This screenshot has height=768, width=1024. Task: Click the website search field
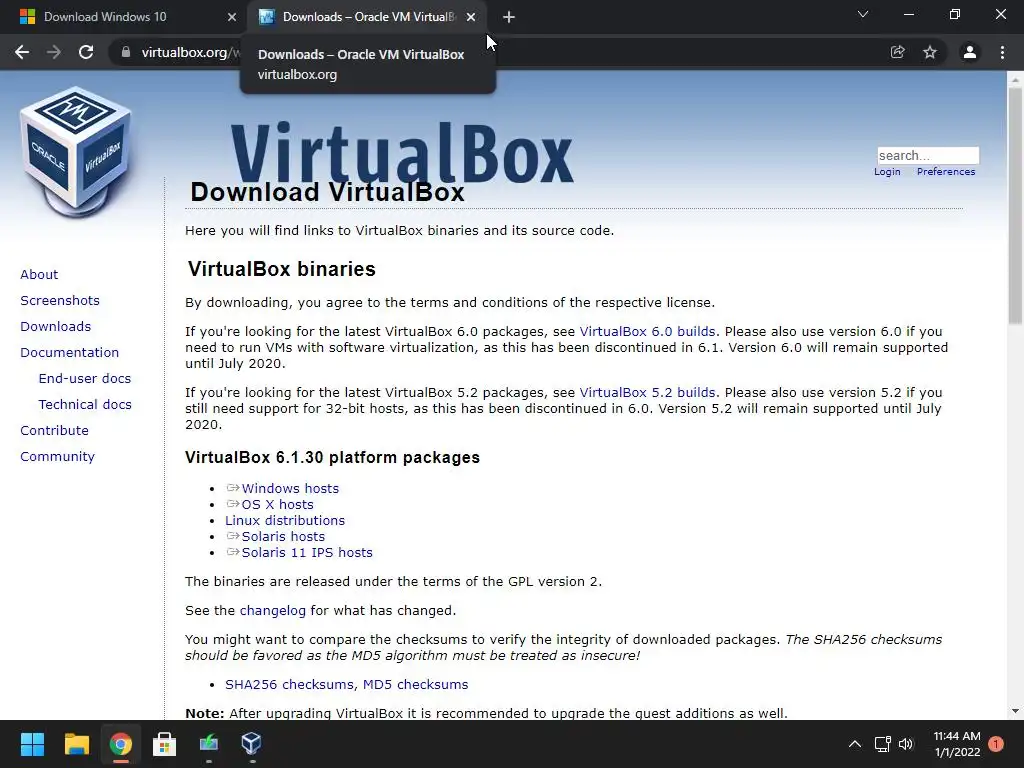928,155
